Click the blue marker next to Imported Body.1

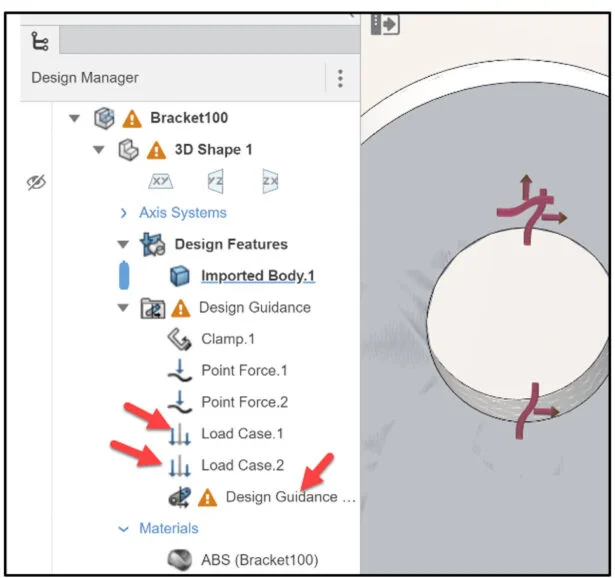124,275
